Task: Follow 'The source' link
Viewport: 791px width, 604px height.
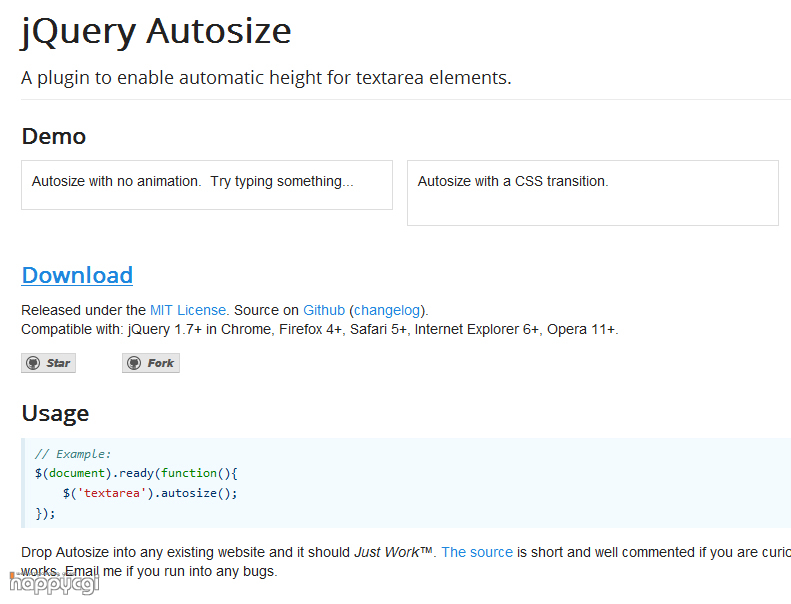Action: (477, 552)
